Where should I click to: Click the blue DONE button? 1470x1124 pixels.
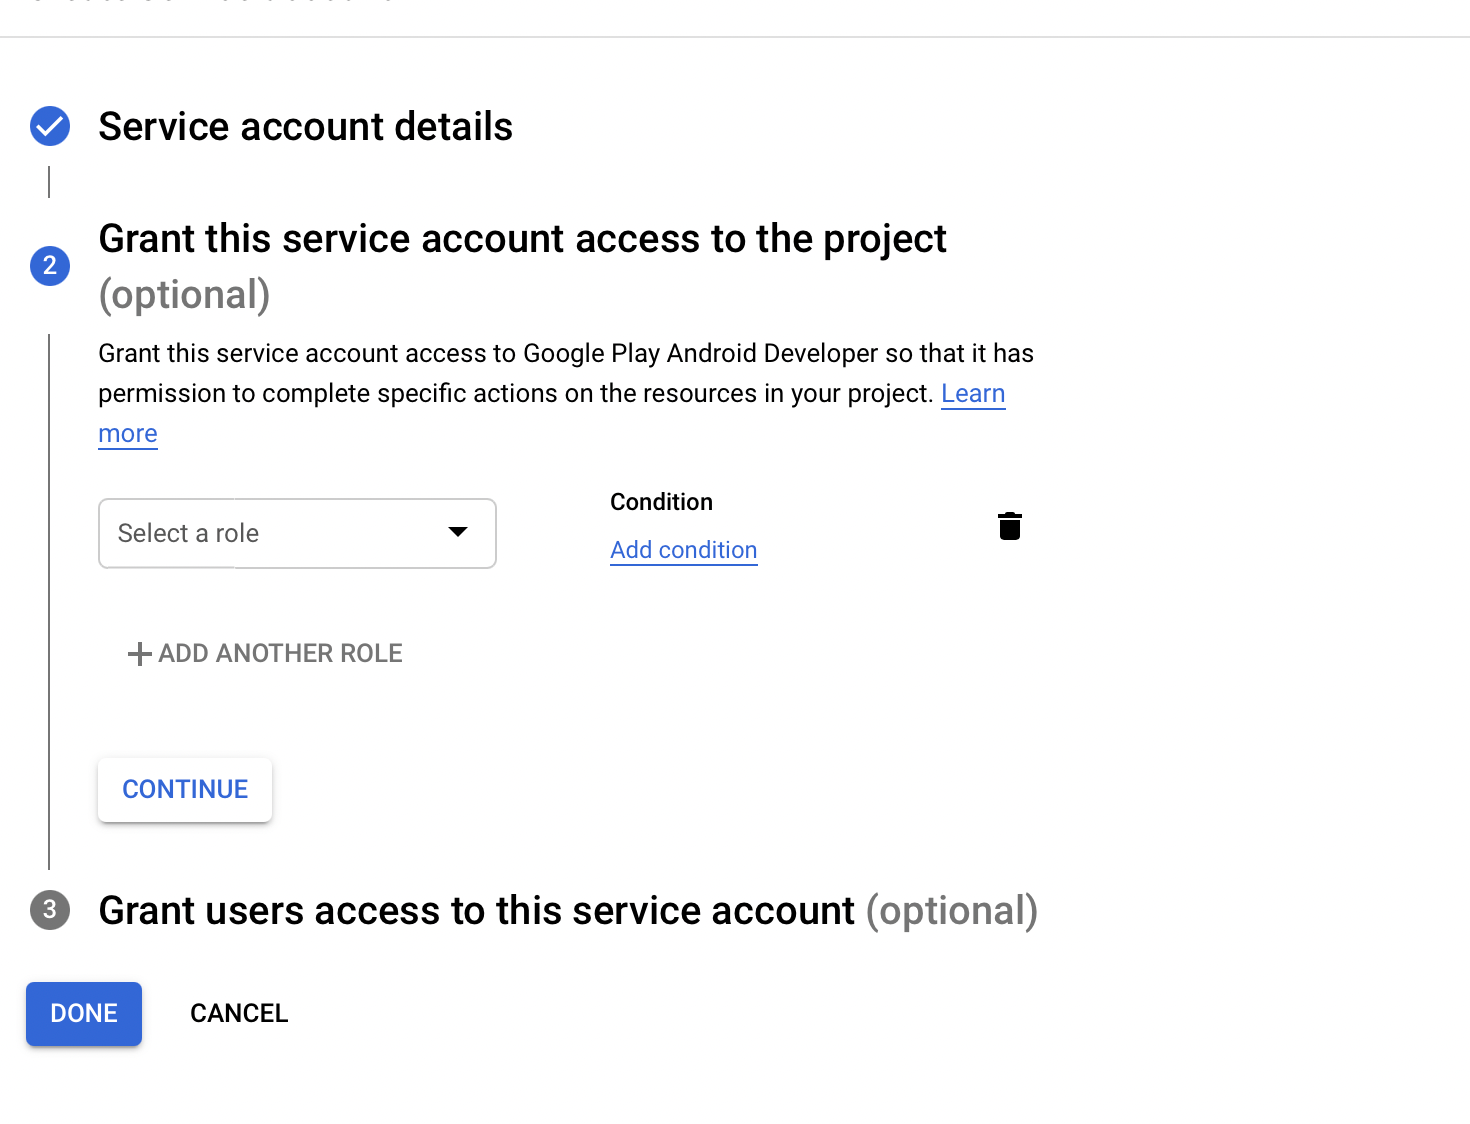tap(84, 1014)
